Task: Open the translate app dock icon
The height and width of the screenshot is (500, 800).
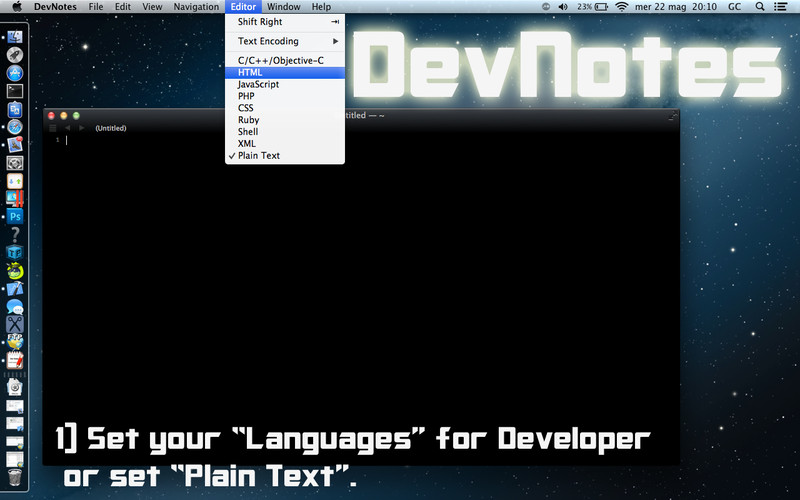Action: [15, 109]
